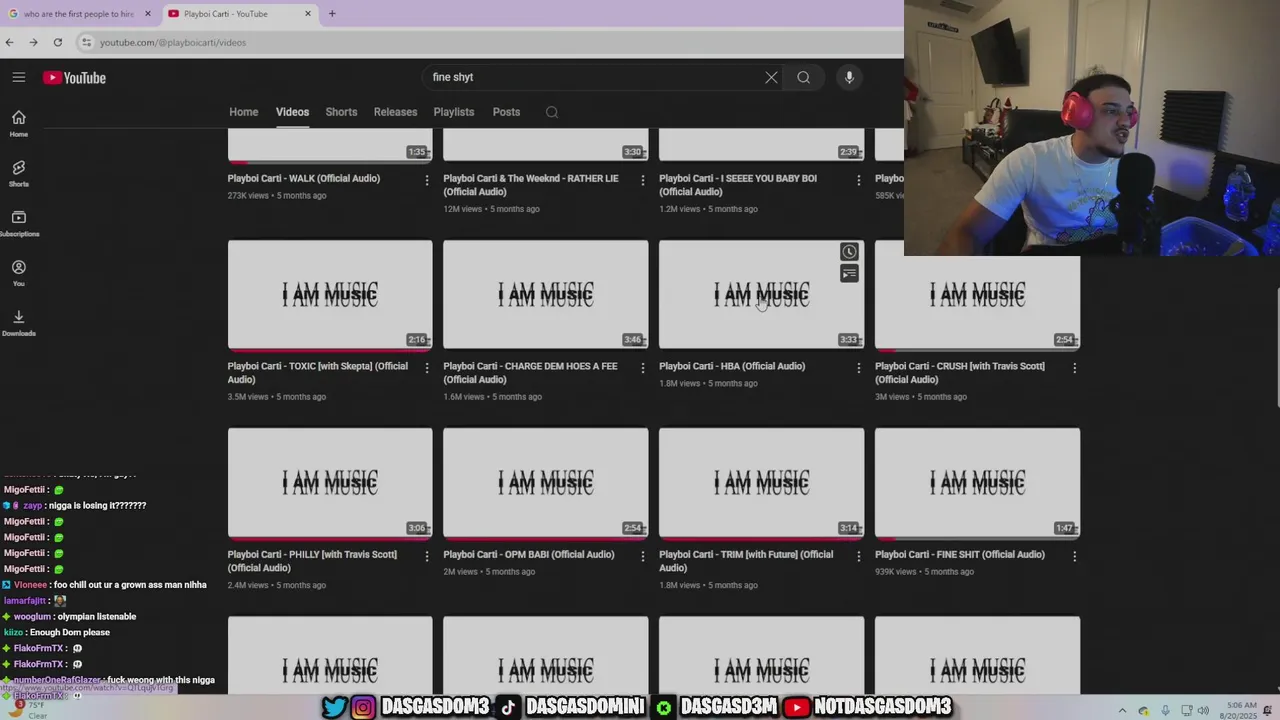Open the channel Home tab
The height and width of the screenshot is (720, 1280).
coord(243,112)
